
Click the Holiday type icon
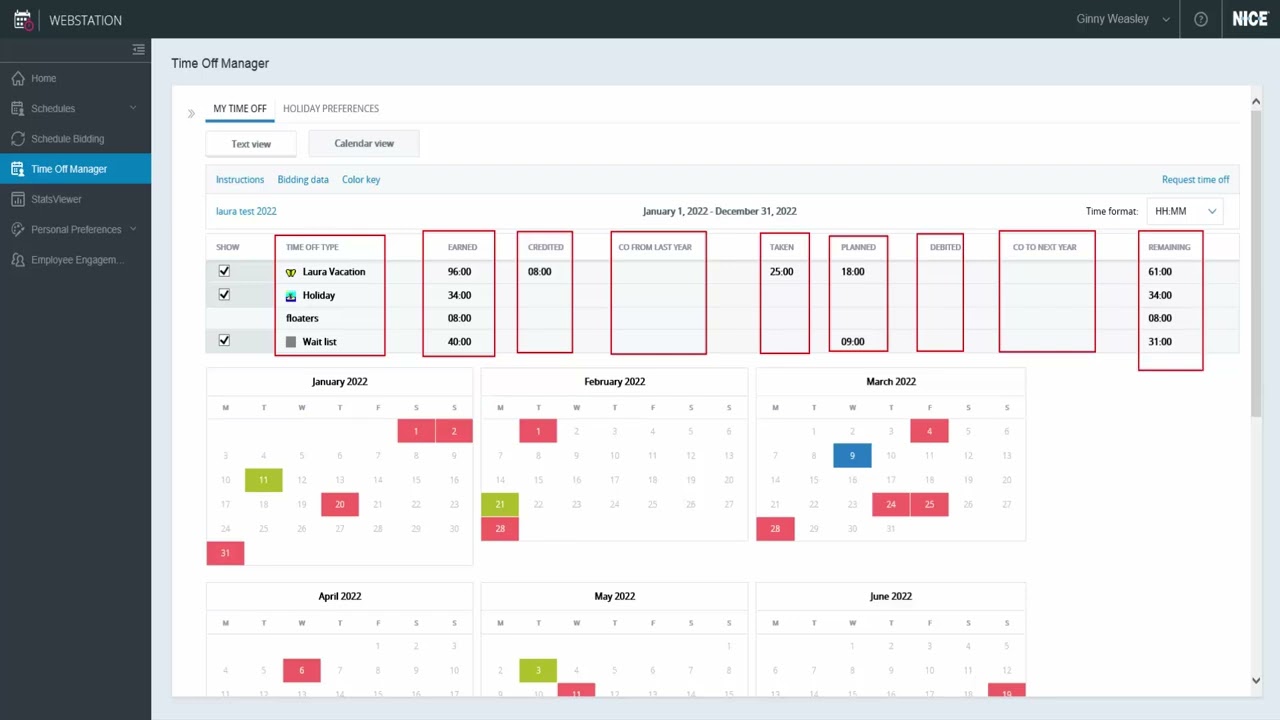pos(291,296)
